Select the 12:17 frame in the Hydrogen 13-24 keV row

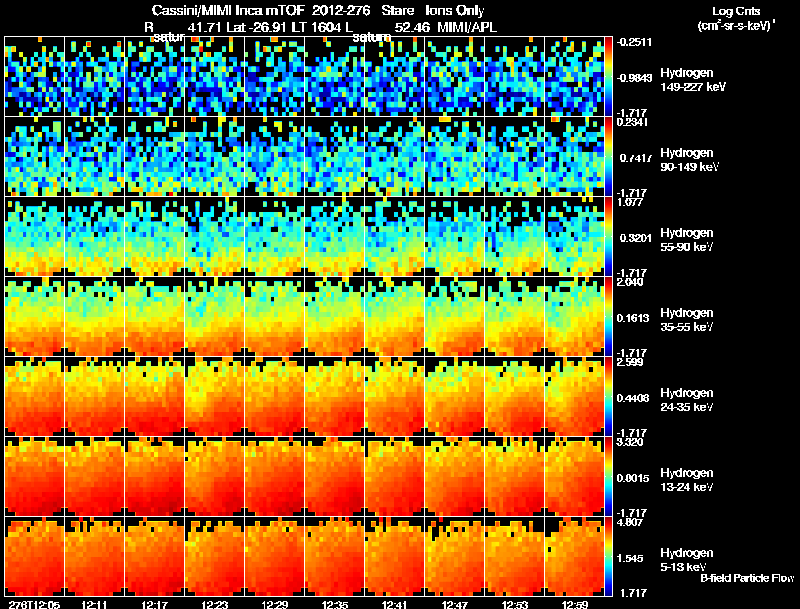click(x=155, y=477)
